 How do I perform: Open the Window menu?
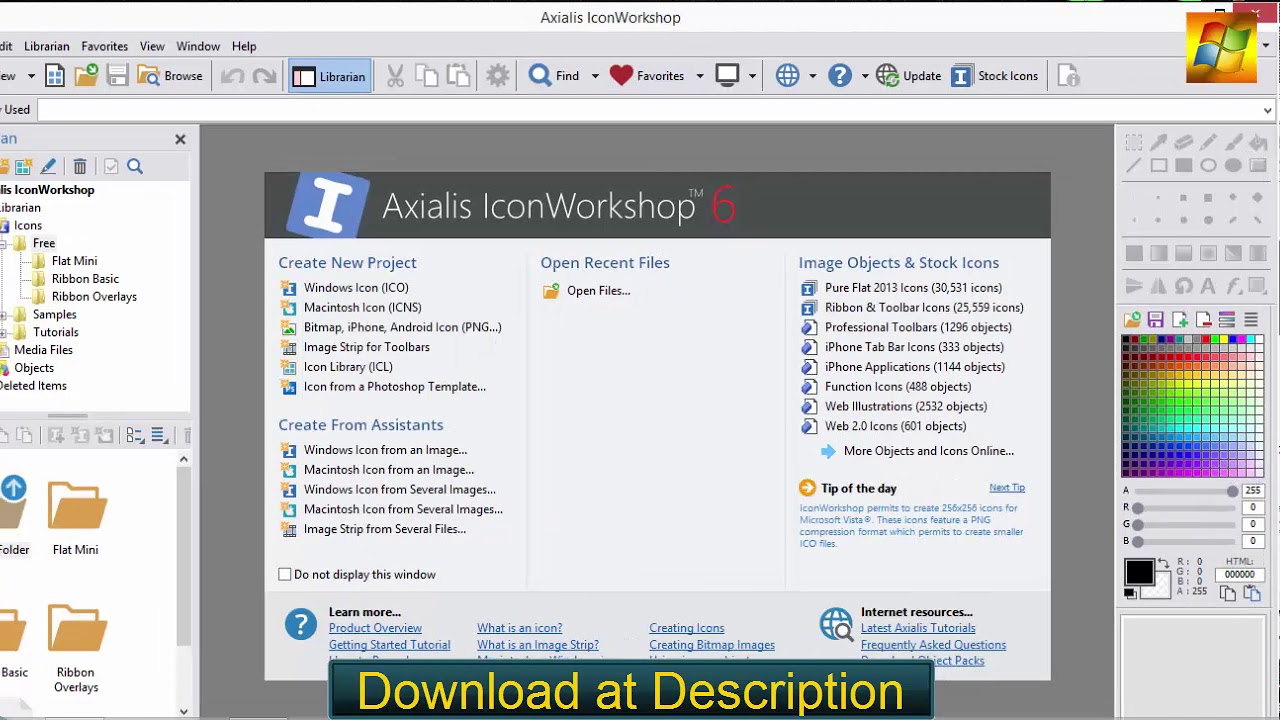coord(197,46)
